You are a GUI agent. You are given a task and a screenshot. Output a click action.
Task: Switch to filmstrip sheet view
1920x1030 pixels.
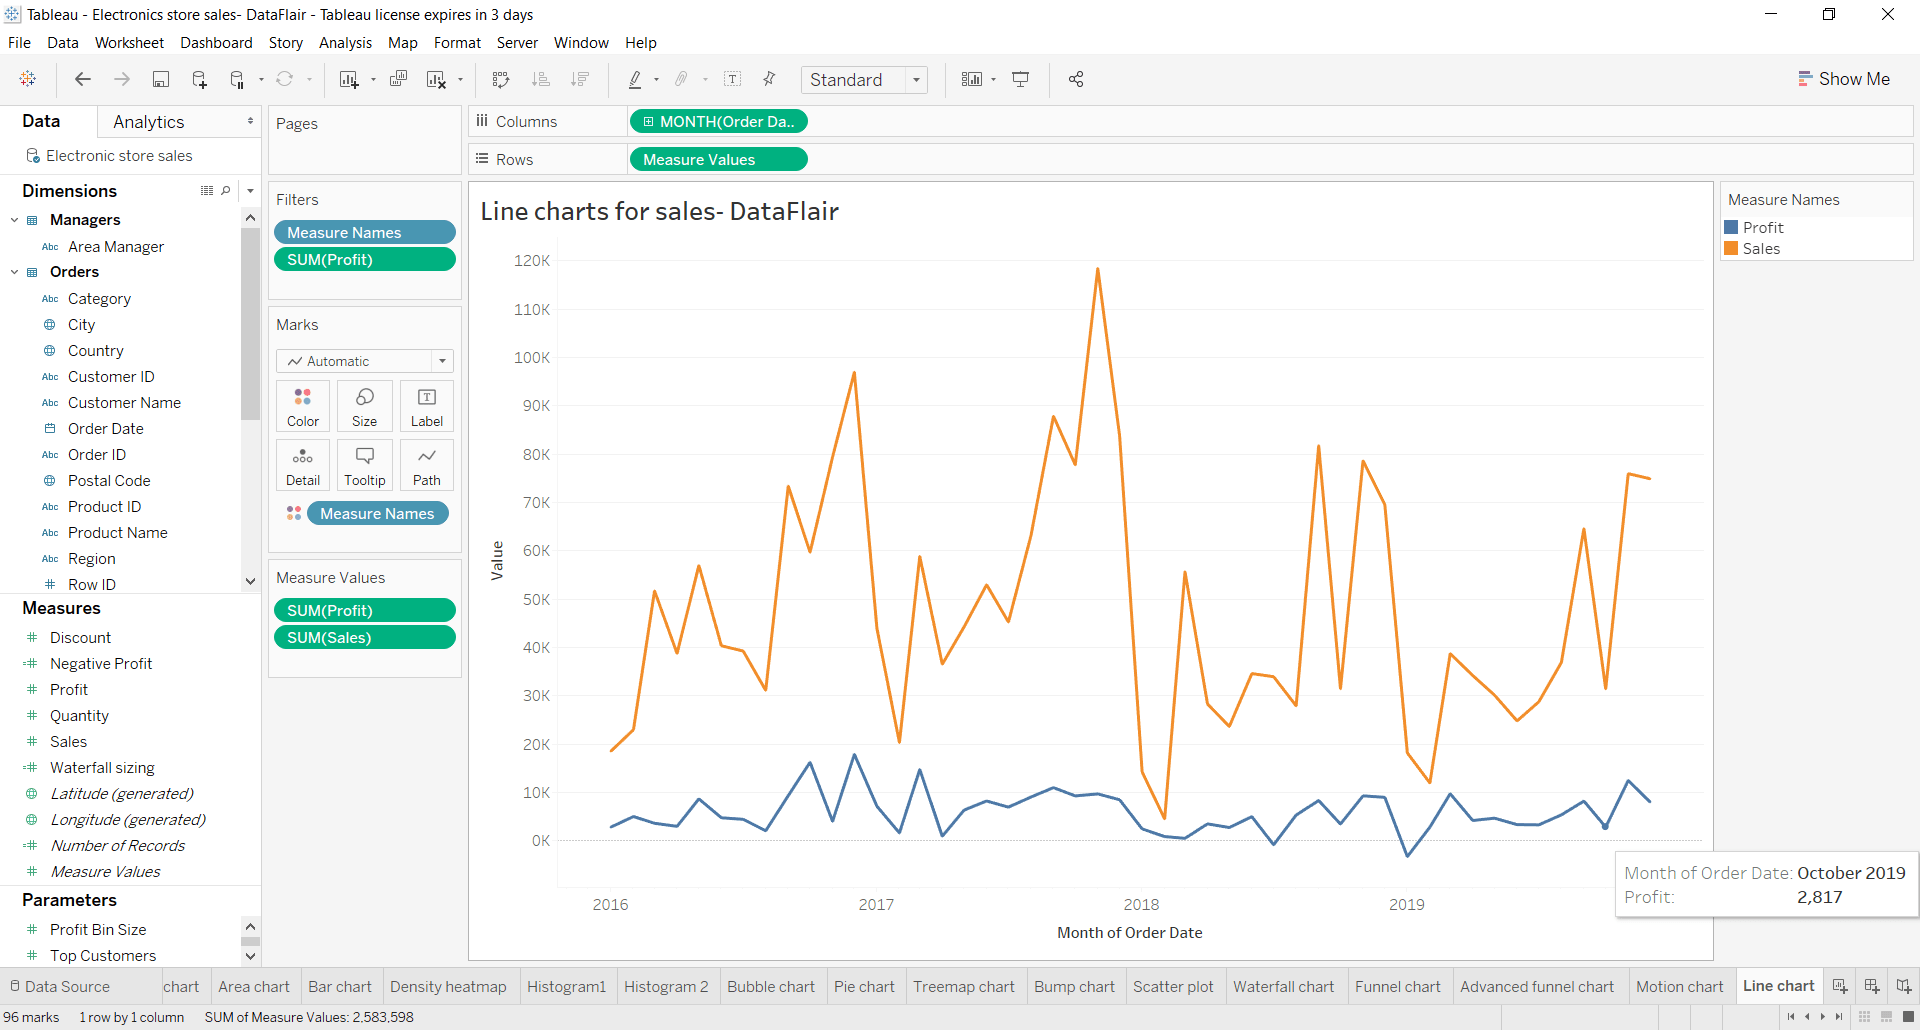[x=1886, y=1017]
